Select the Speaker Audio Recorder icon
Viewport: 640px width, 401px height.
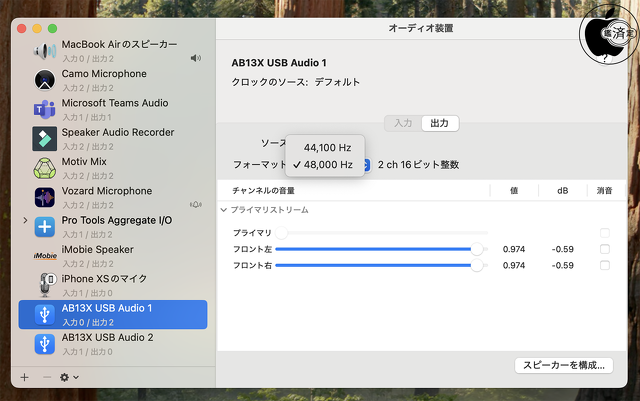(45, 138)
